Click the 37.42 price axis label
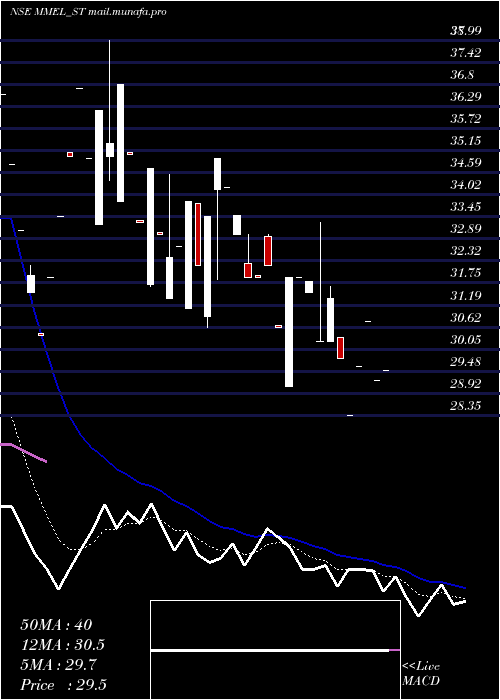 point(466,53)
